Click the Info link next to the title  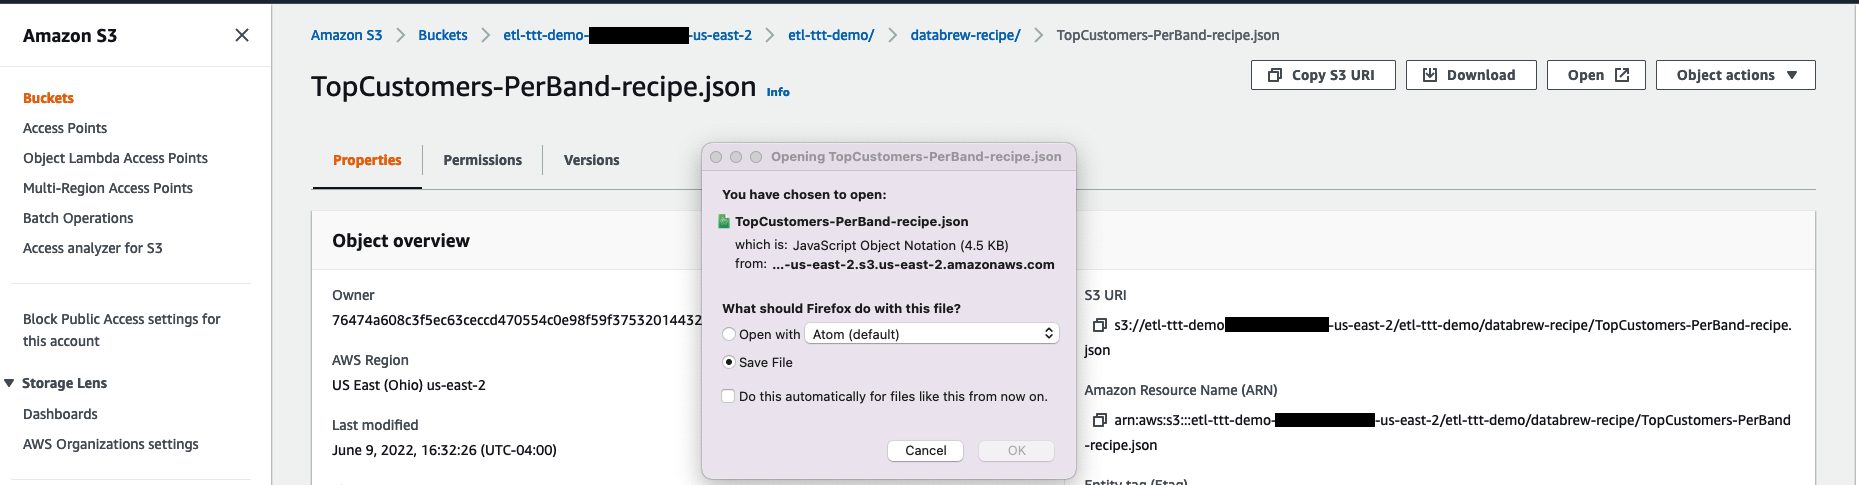(x=778, y=92)
